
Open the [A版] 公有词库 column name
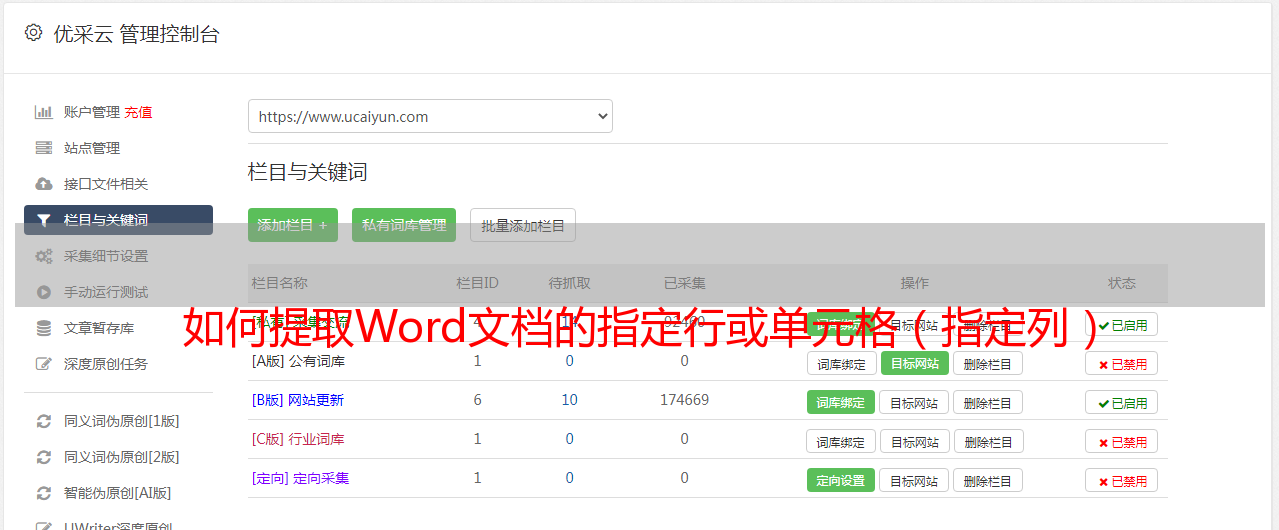click(x=298, y=360)
